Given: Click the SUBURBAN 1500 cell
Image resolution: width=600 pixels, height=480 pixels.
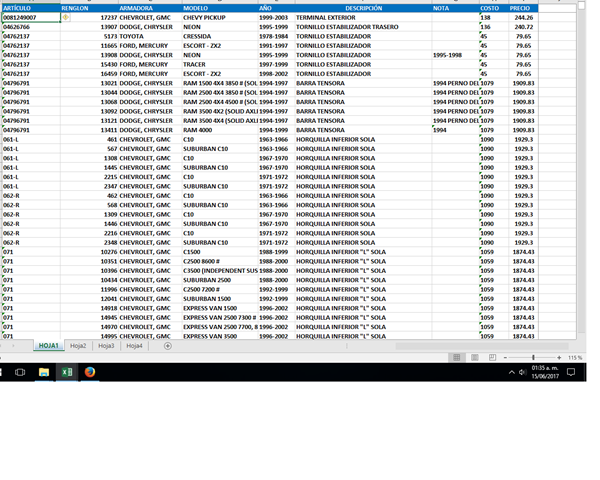Looking at the screenshot, I should coord(220,299).
